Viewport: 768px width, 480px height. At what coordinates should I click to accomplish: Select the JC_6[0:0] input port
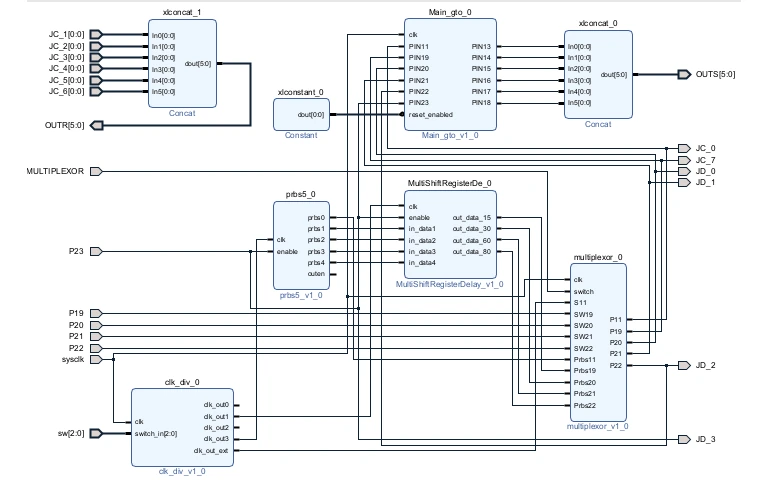96,91
